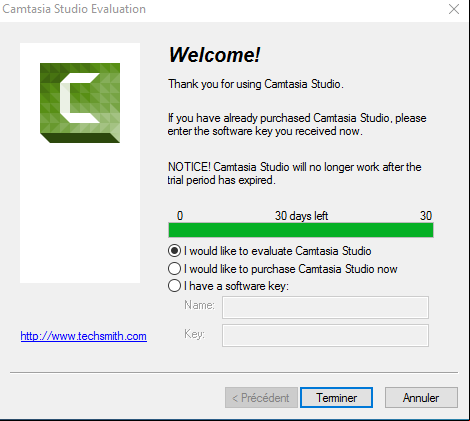Go back using the Précédent button
470x421 pixels.
pos(261,398)
